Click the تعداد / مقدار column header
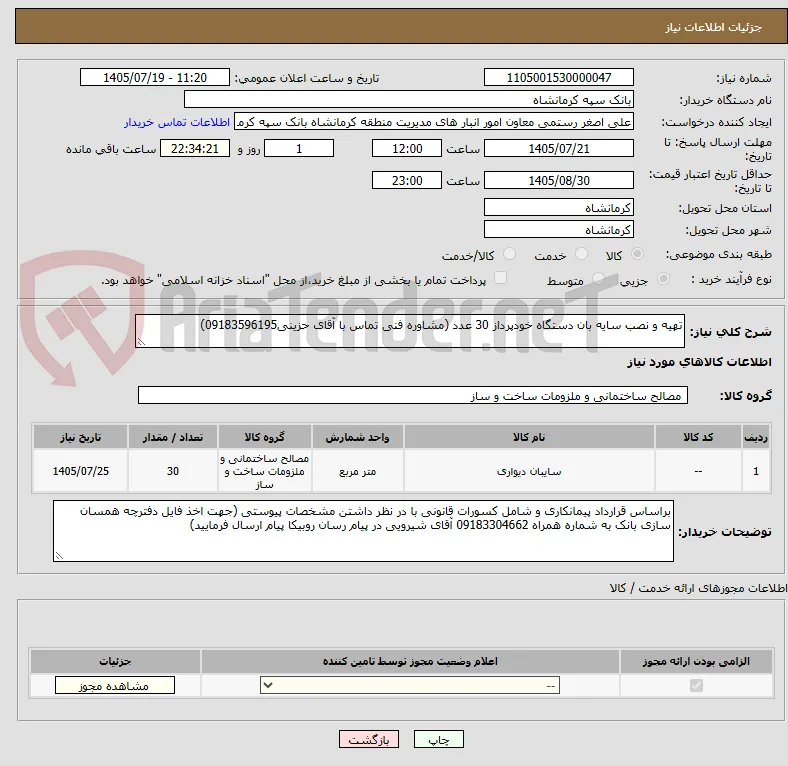Viewport: 788px width, 766px height. coord(173,437)
